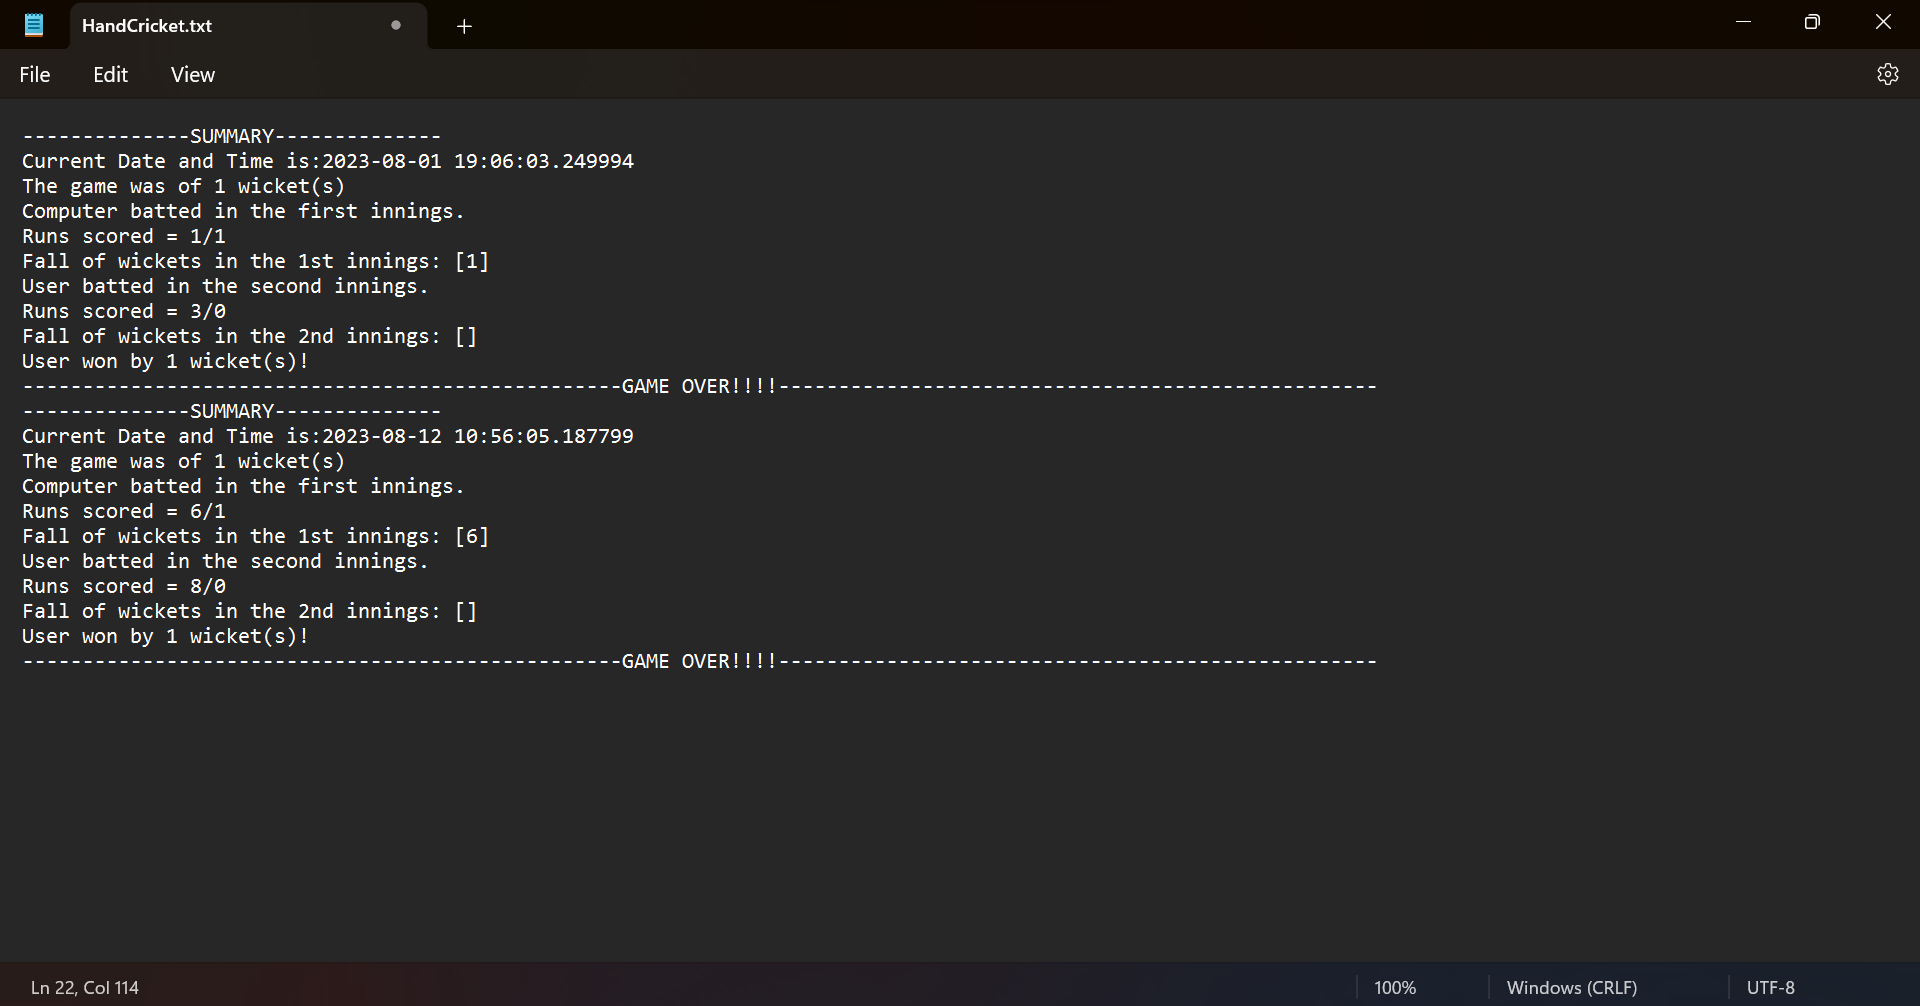
Task: Open the File menu
Action: click(x=35, y=75)
